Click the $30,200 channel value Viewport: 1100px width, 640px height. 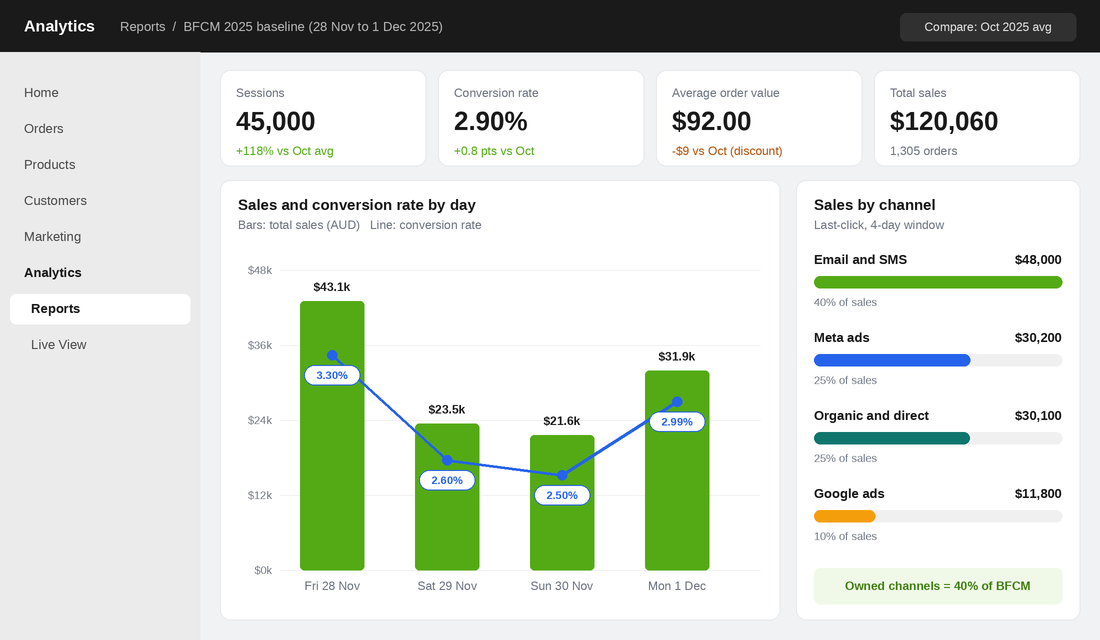pyautogui.click(x=1038, y=338)
